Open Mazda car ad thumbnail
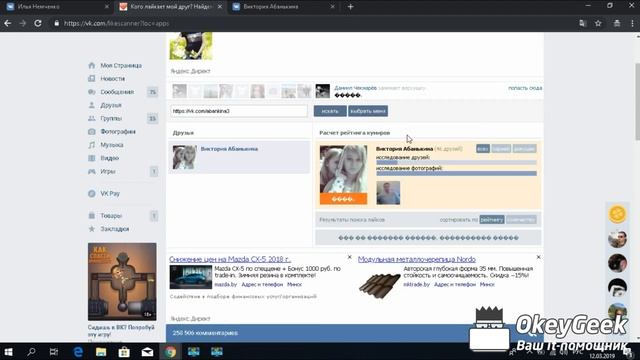 pyautogui.click(x=191, y=277)
